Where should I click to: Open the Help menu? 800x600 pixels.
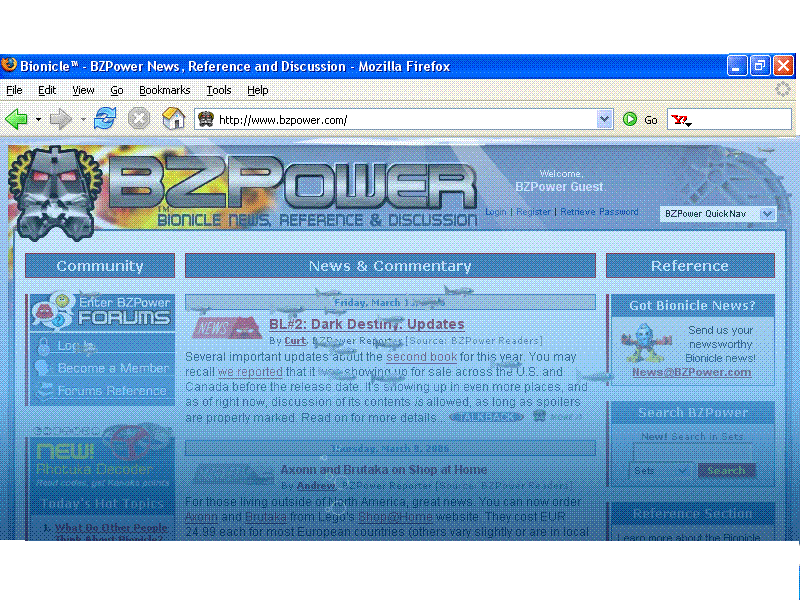[258, 90]
